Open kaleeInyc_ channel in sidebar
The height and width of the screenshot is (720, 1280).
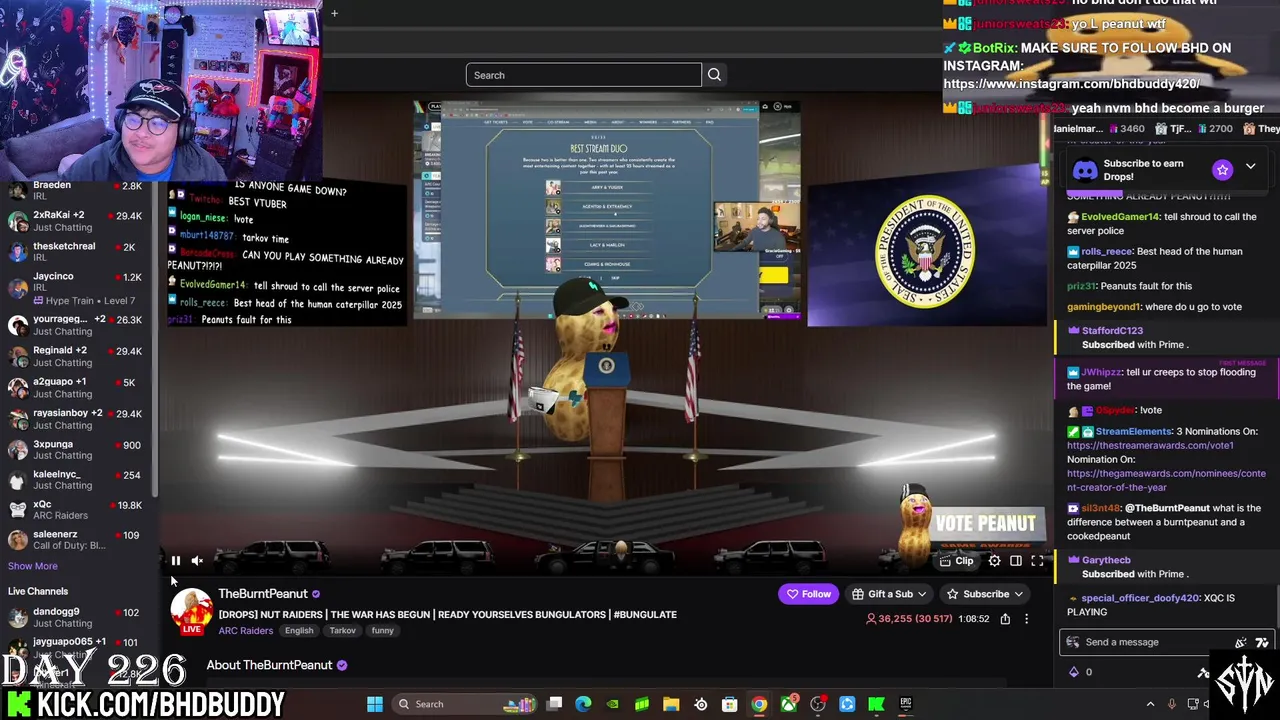(75, 480)
